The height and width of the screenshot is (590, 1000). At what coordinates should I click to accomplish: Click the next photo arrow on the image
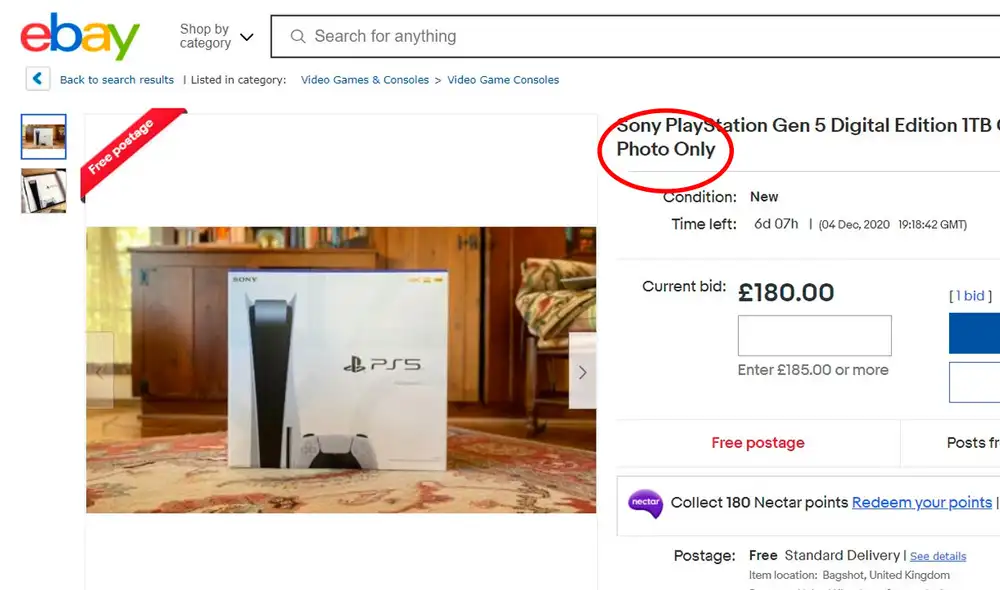pyautogui.click(x=582, y=371)
